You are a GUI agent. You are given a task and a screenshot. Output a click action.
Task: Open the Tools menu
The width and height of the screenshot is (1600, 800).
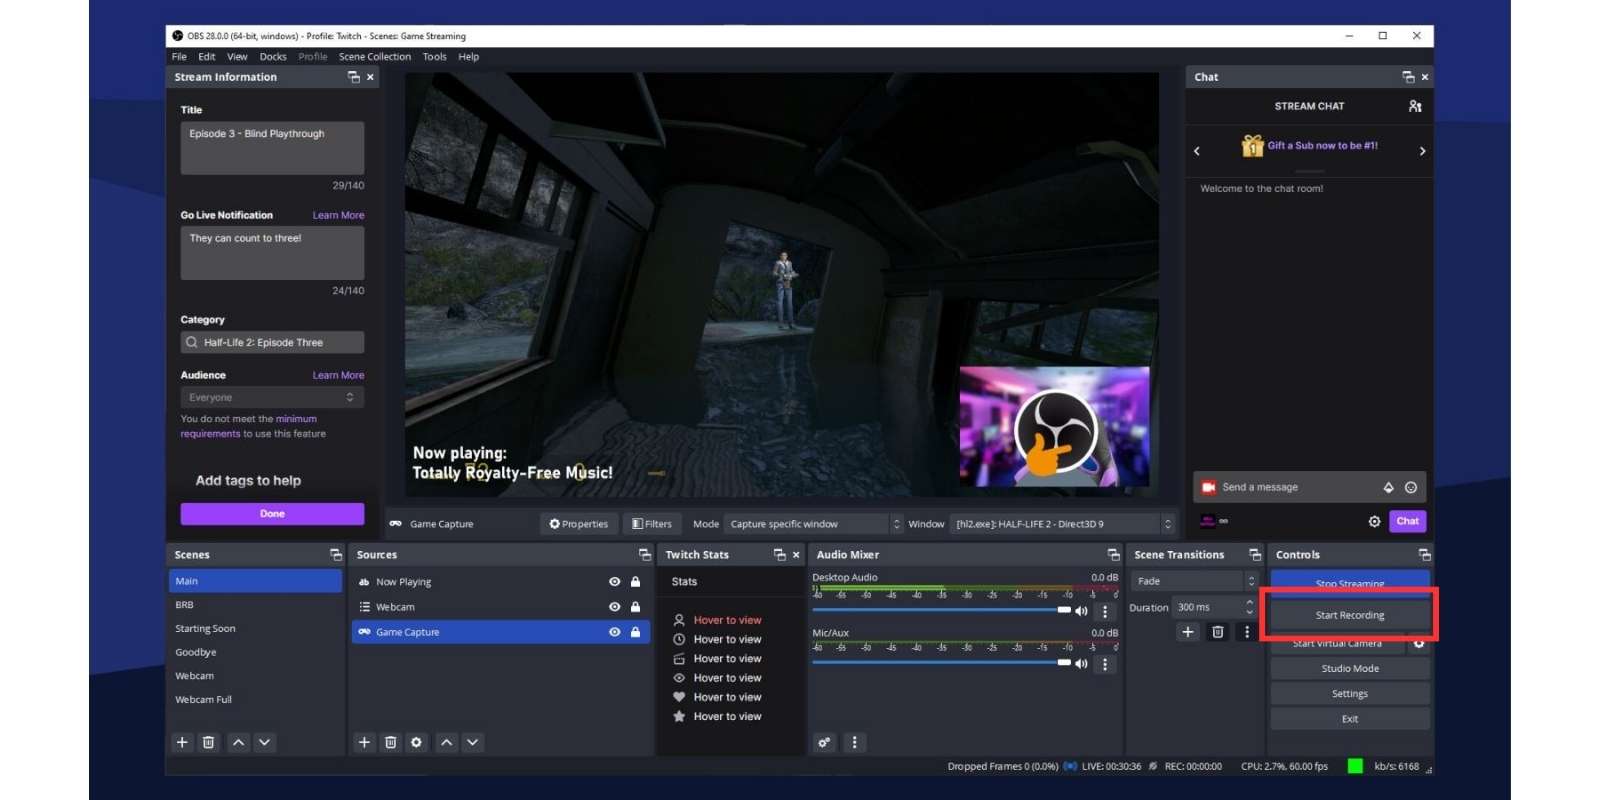434,57
